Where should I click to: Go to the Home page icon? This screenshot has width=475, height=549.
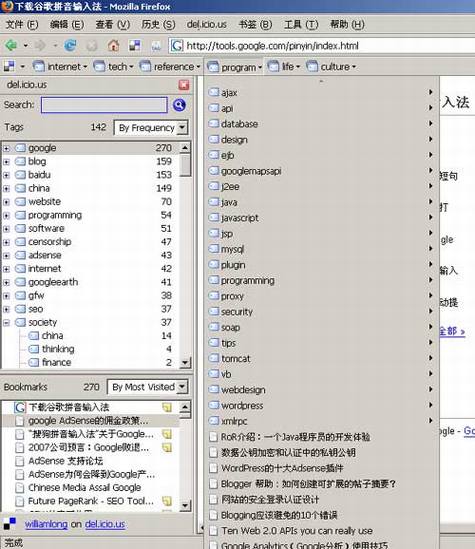[x=113, y=46]
